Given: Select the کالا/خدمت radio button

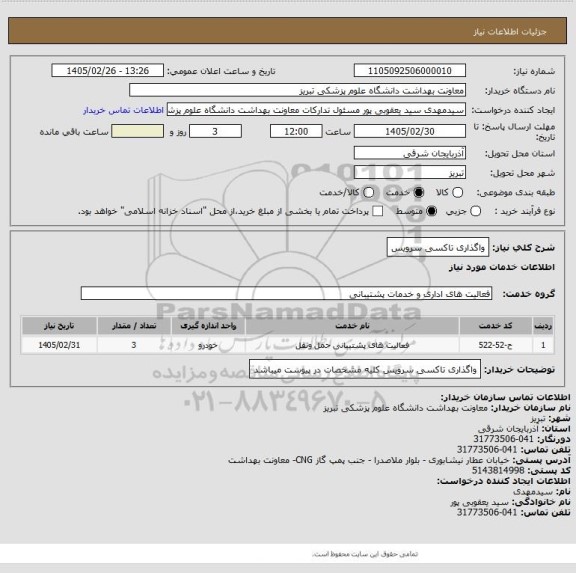Looking at the screenshot, I should 368,192.
